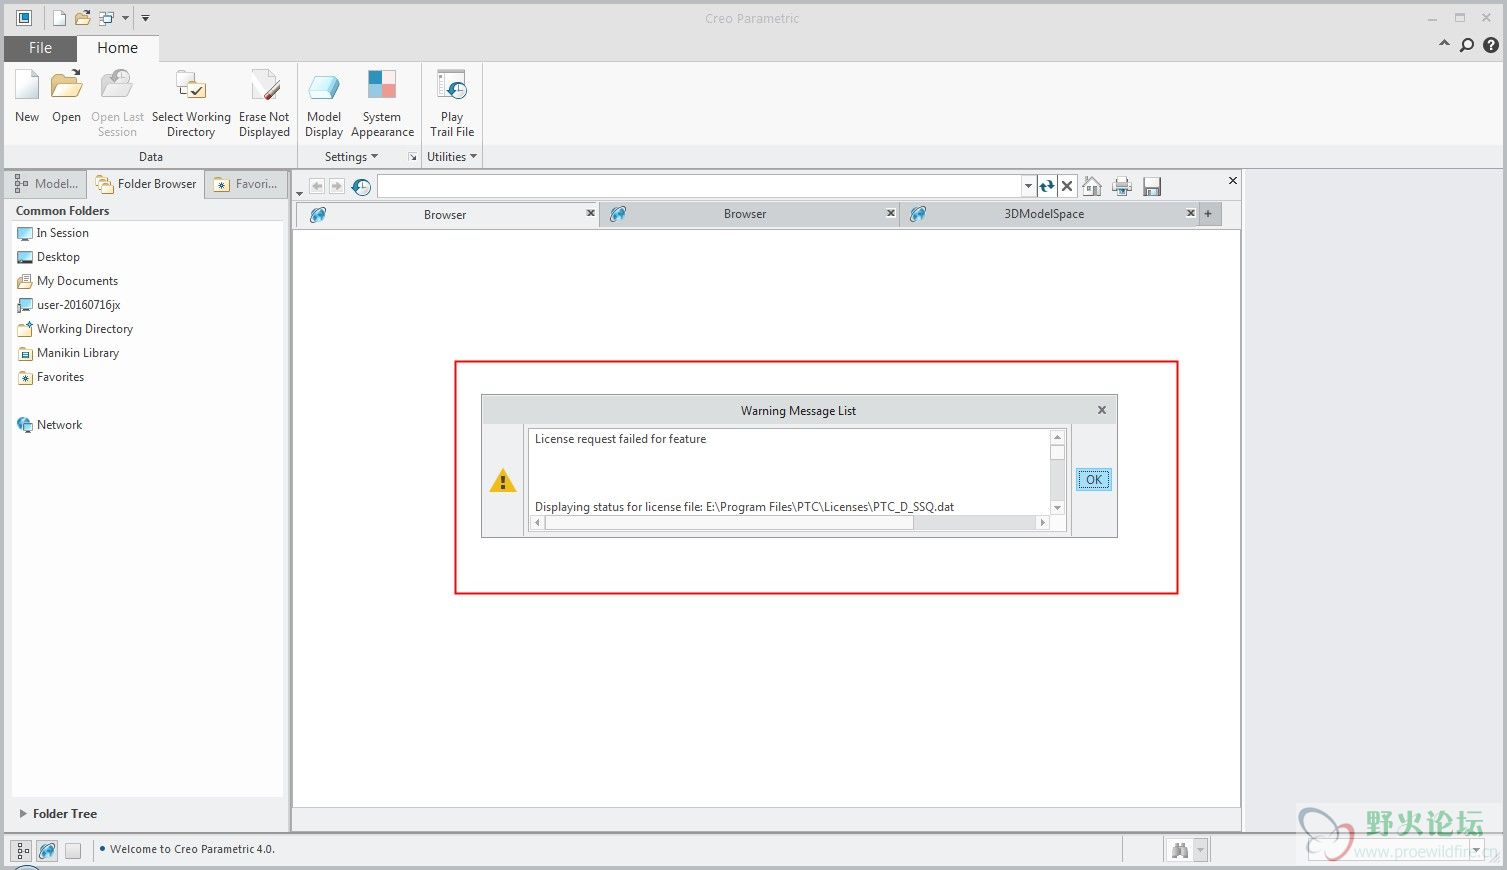
Task: Select the 3DModelSpace tab
Action: [1044, 214]
